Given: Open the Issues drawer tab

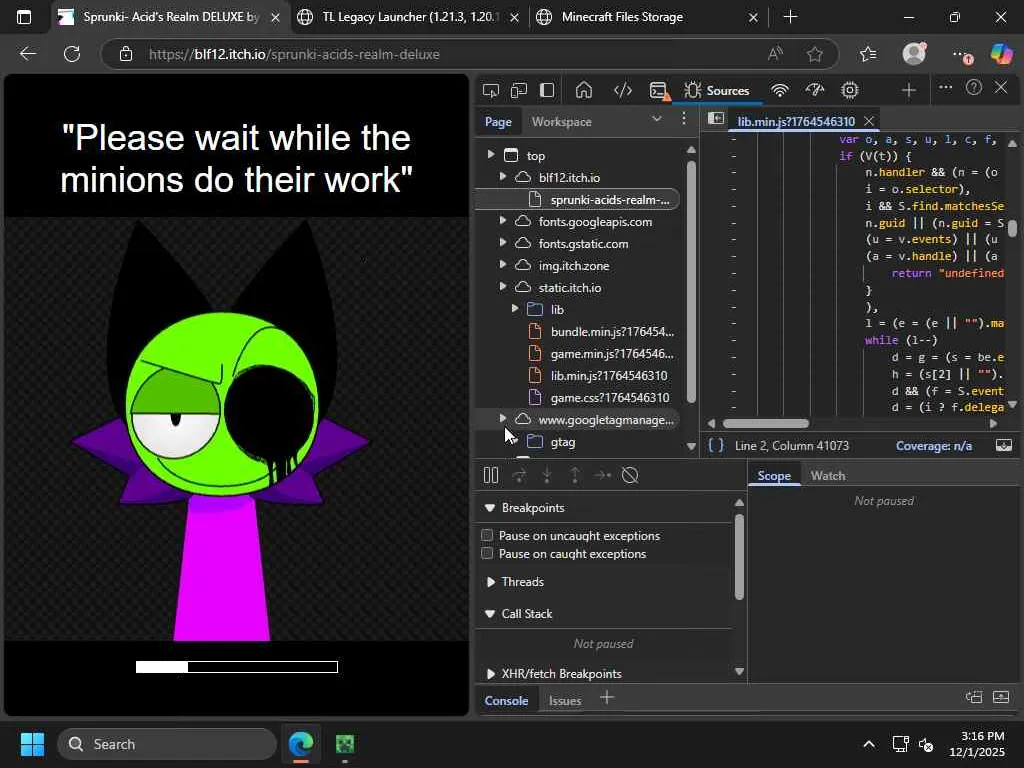Looking at the screenshot, I should [x=565, y=701].
